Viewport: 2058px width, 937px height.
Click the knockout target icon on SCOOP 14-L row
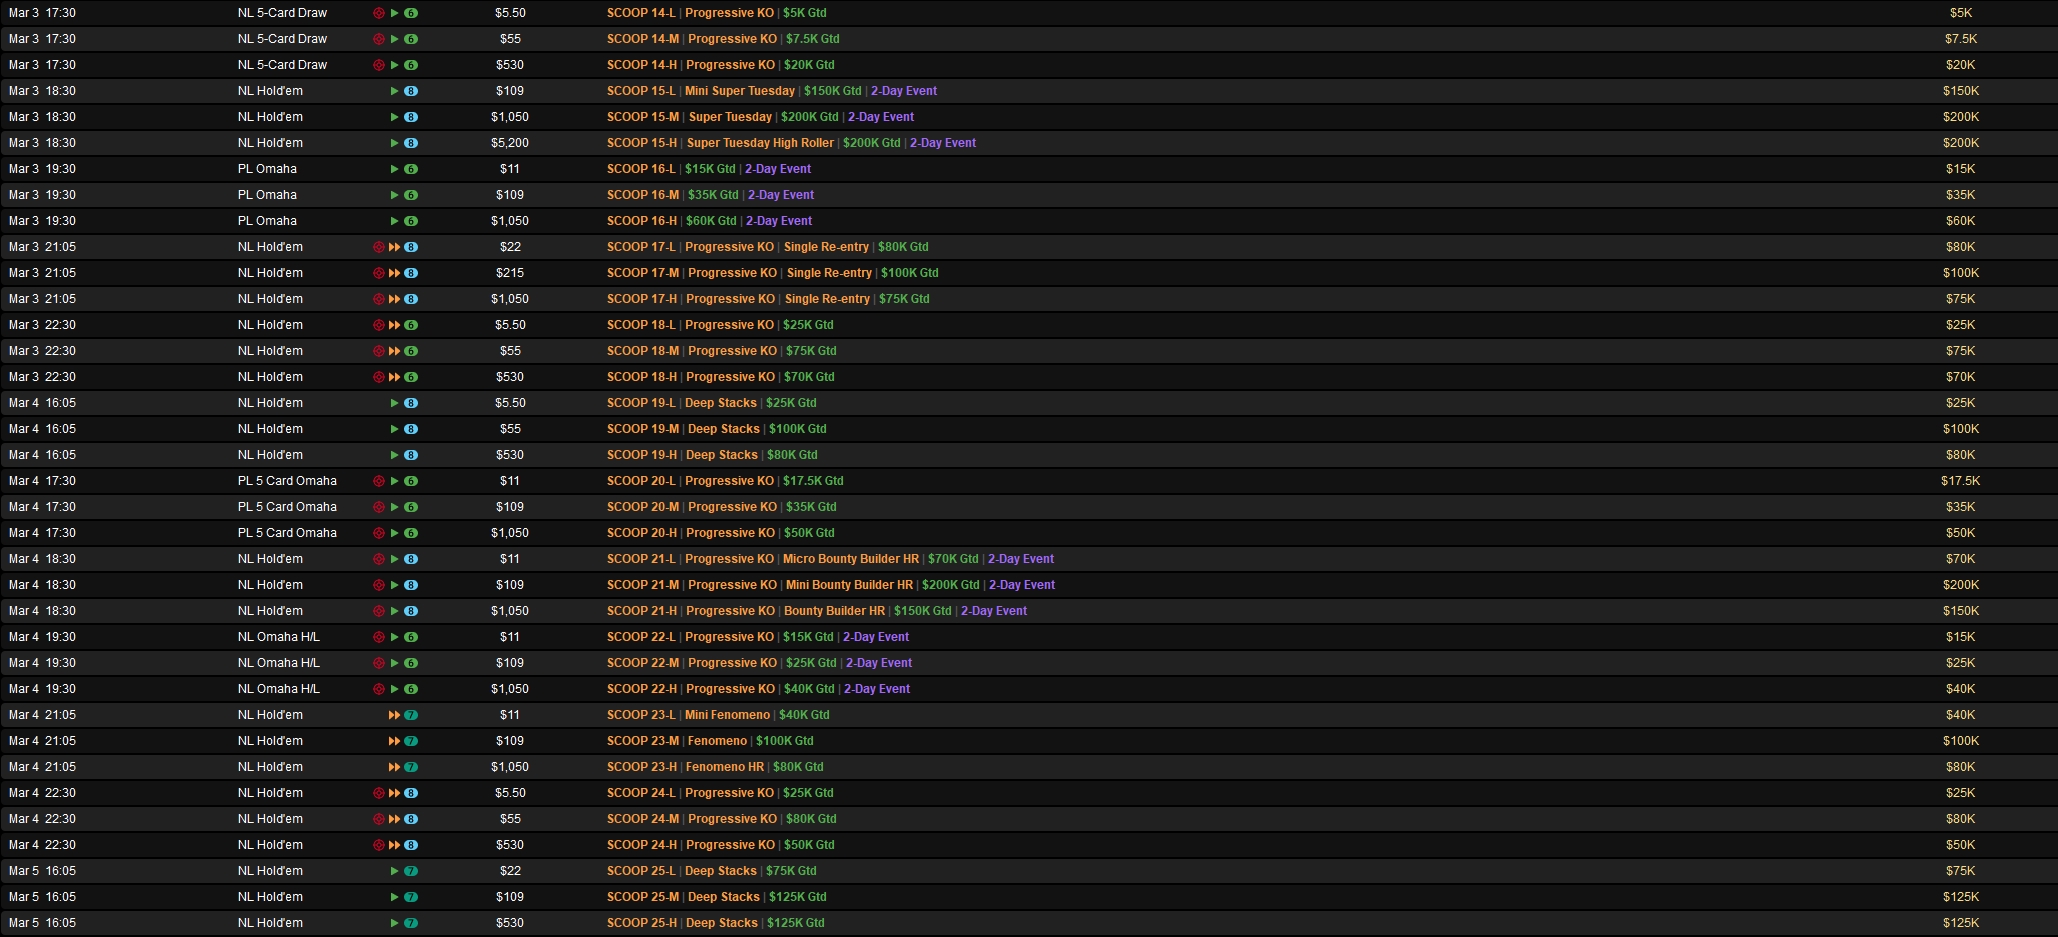(x=379, y=13)
